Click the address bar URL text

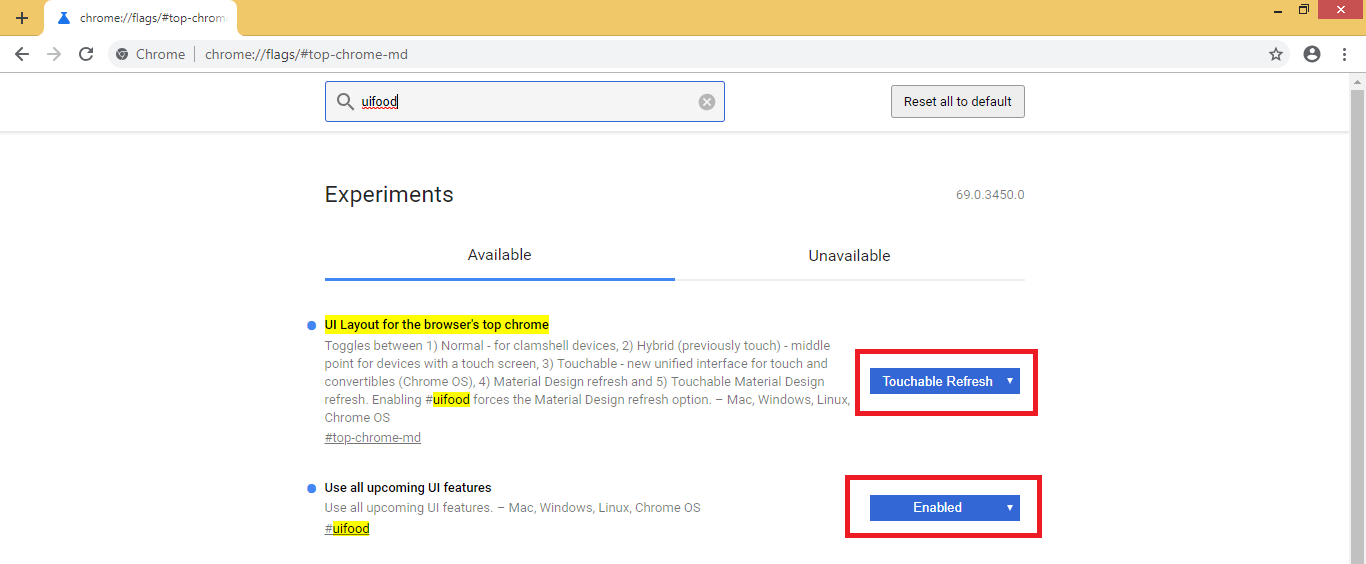tap(306, 54)
